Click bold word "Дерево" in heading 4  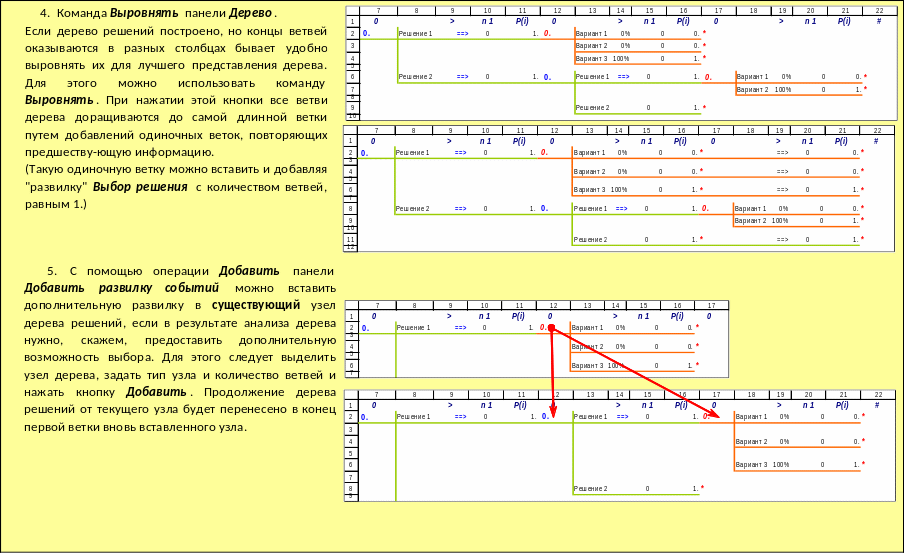point(250,13)
